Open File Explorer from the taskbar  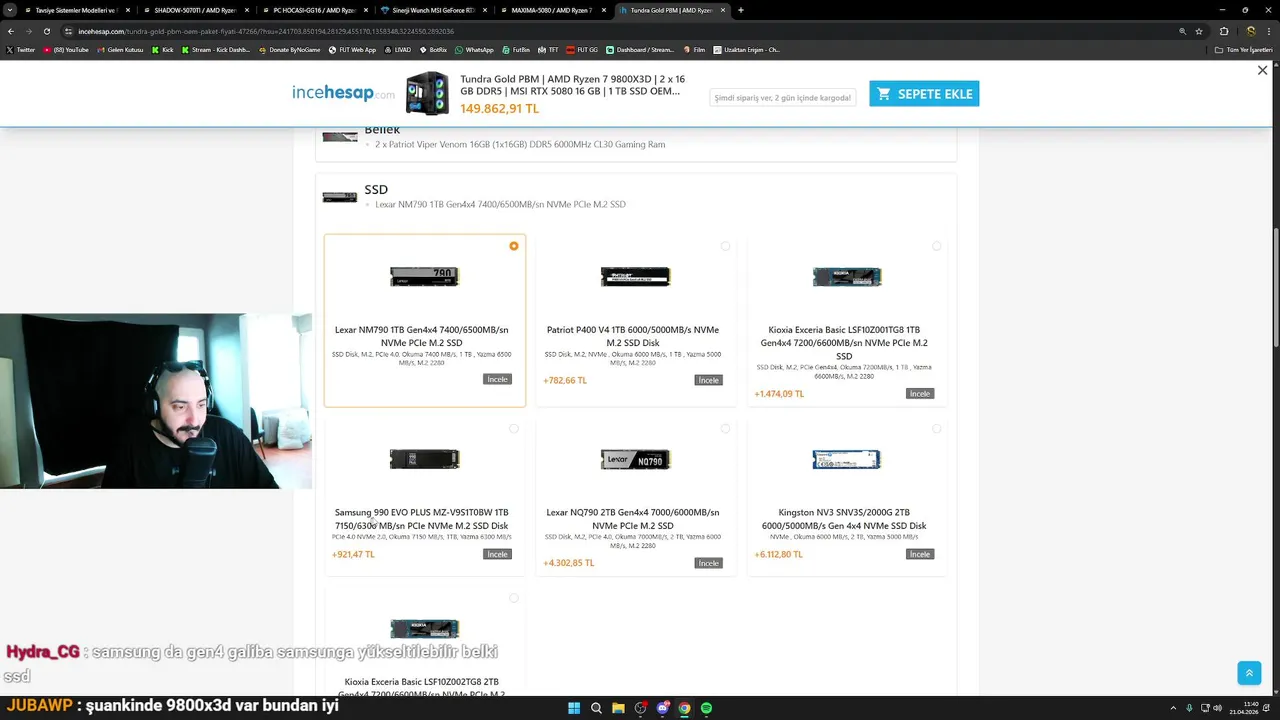pos(618,708)
